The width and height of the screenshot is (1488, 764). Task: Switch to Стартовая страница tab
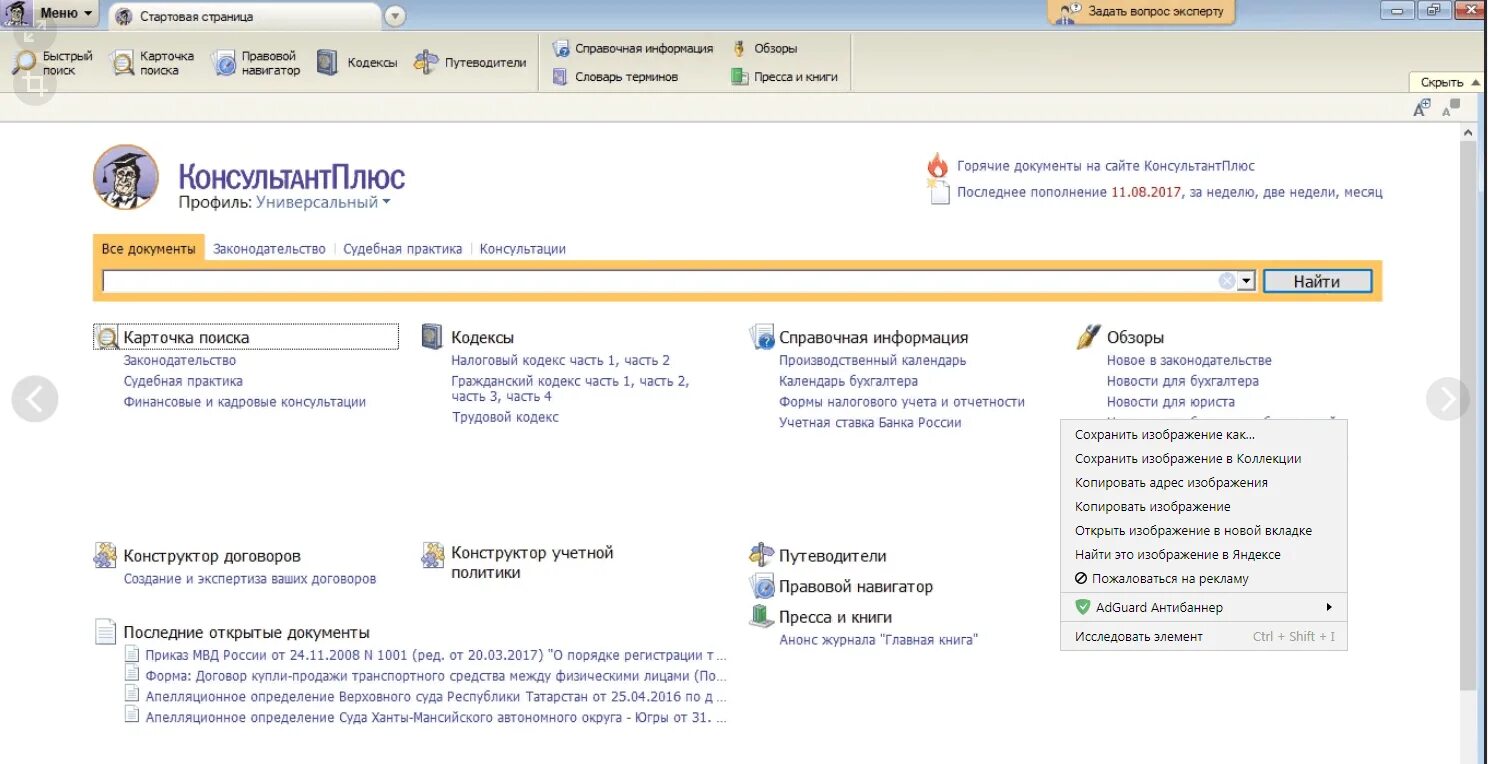click(243, 16)
